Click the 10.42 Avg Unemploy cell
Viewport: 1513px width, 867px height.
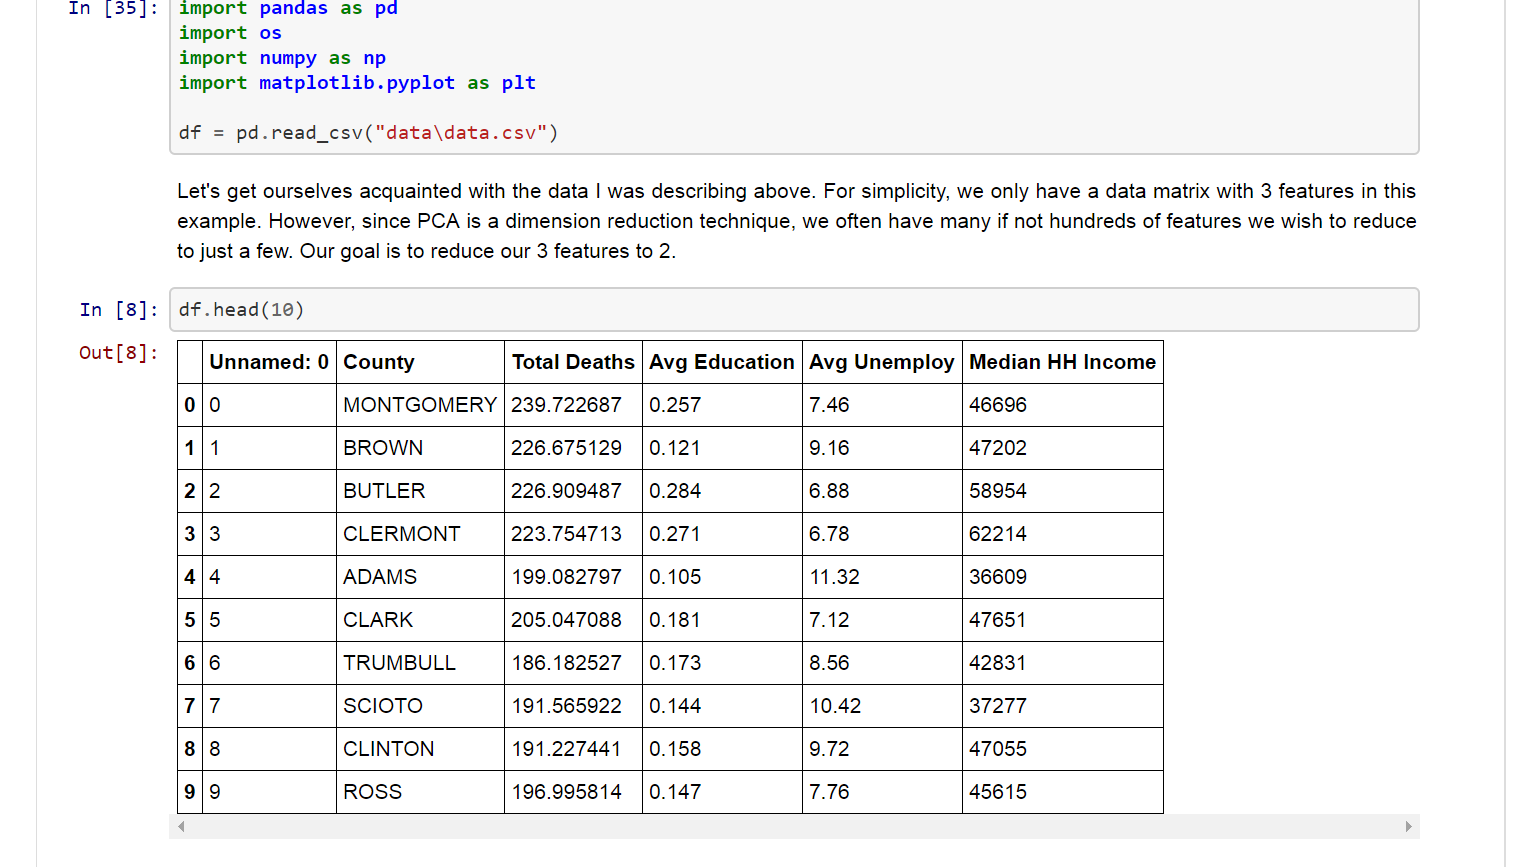coord(882,706)
